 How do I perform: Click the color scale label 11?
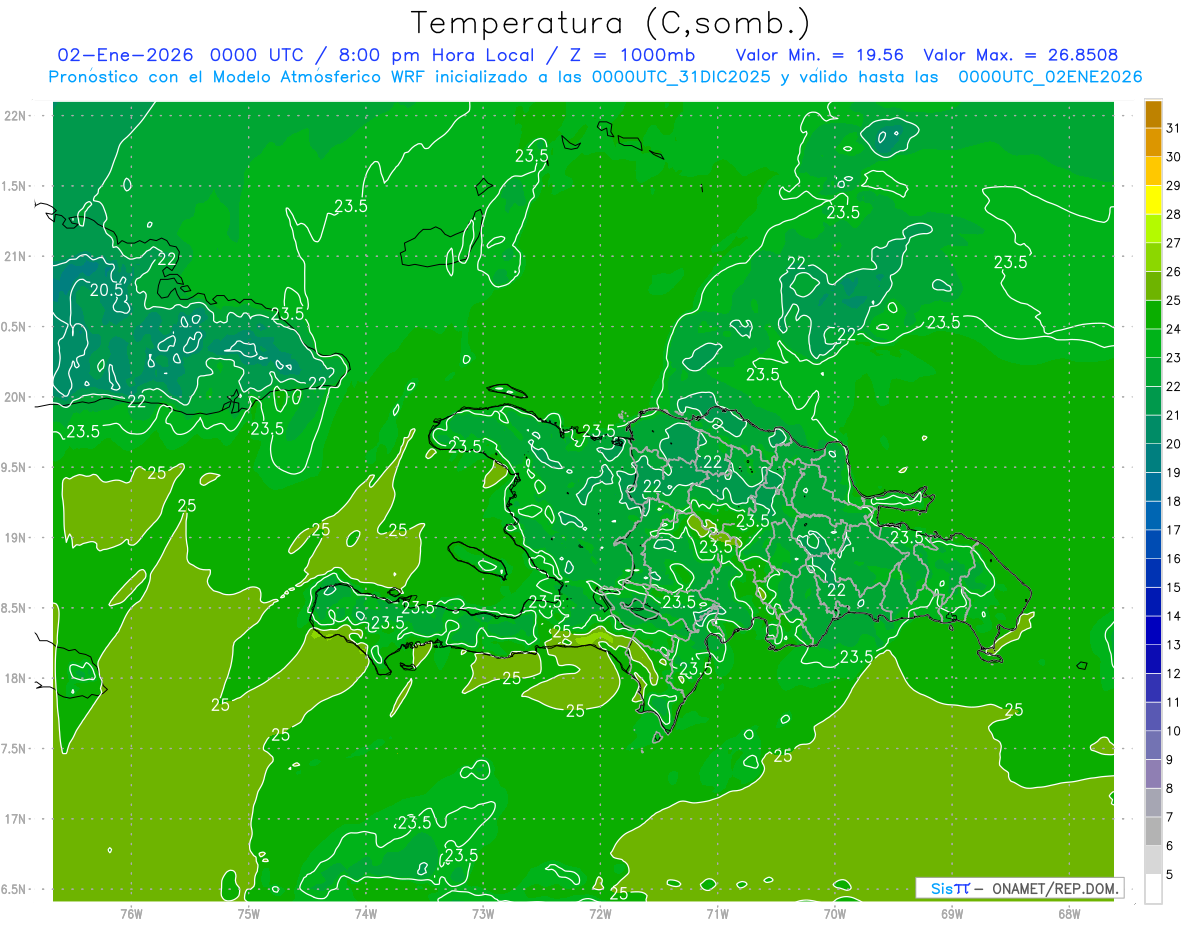[x=1174, y=702]
